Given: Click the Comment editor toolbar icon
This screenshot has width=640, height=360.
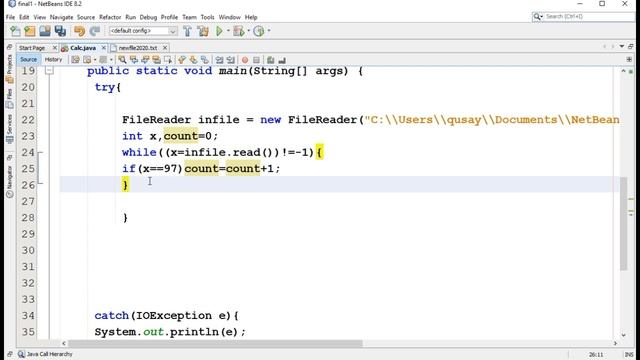Looking at the screenshot, I should [x=270, y=60].
